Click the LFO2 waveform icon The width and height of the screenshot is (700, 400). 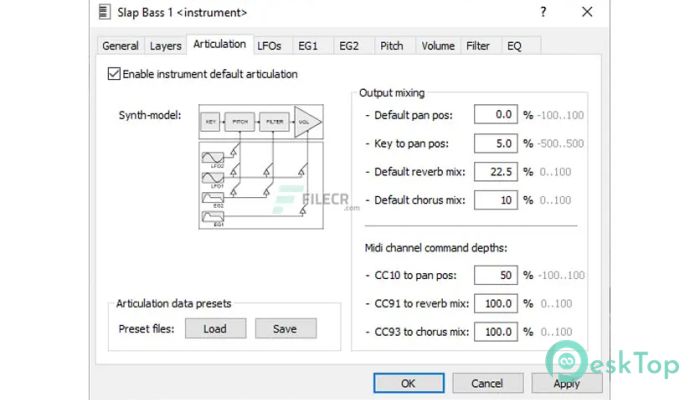(x=212, y=158)
